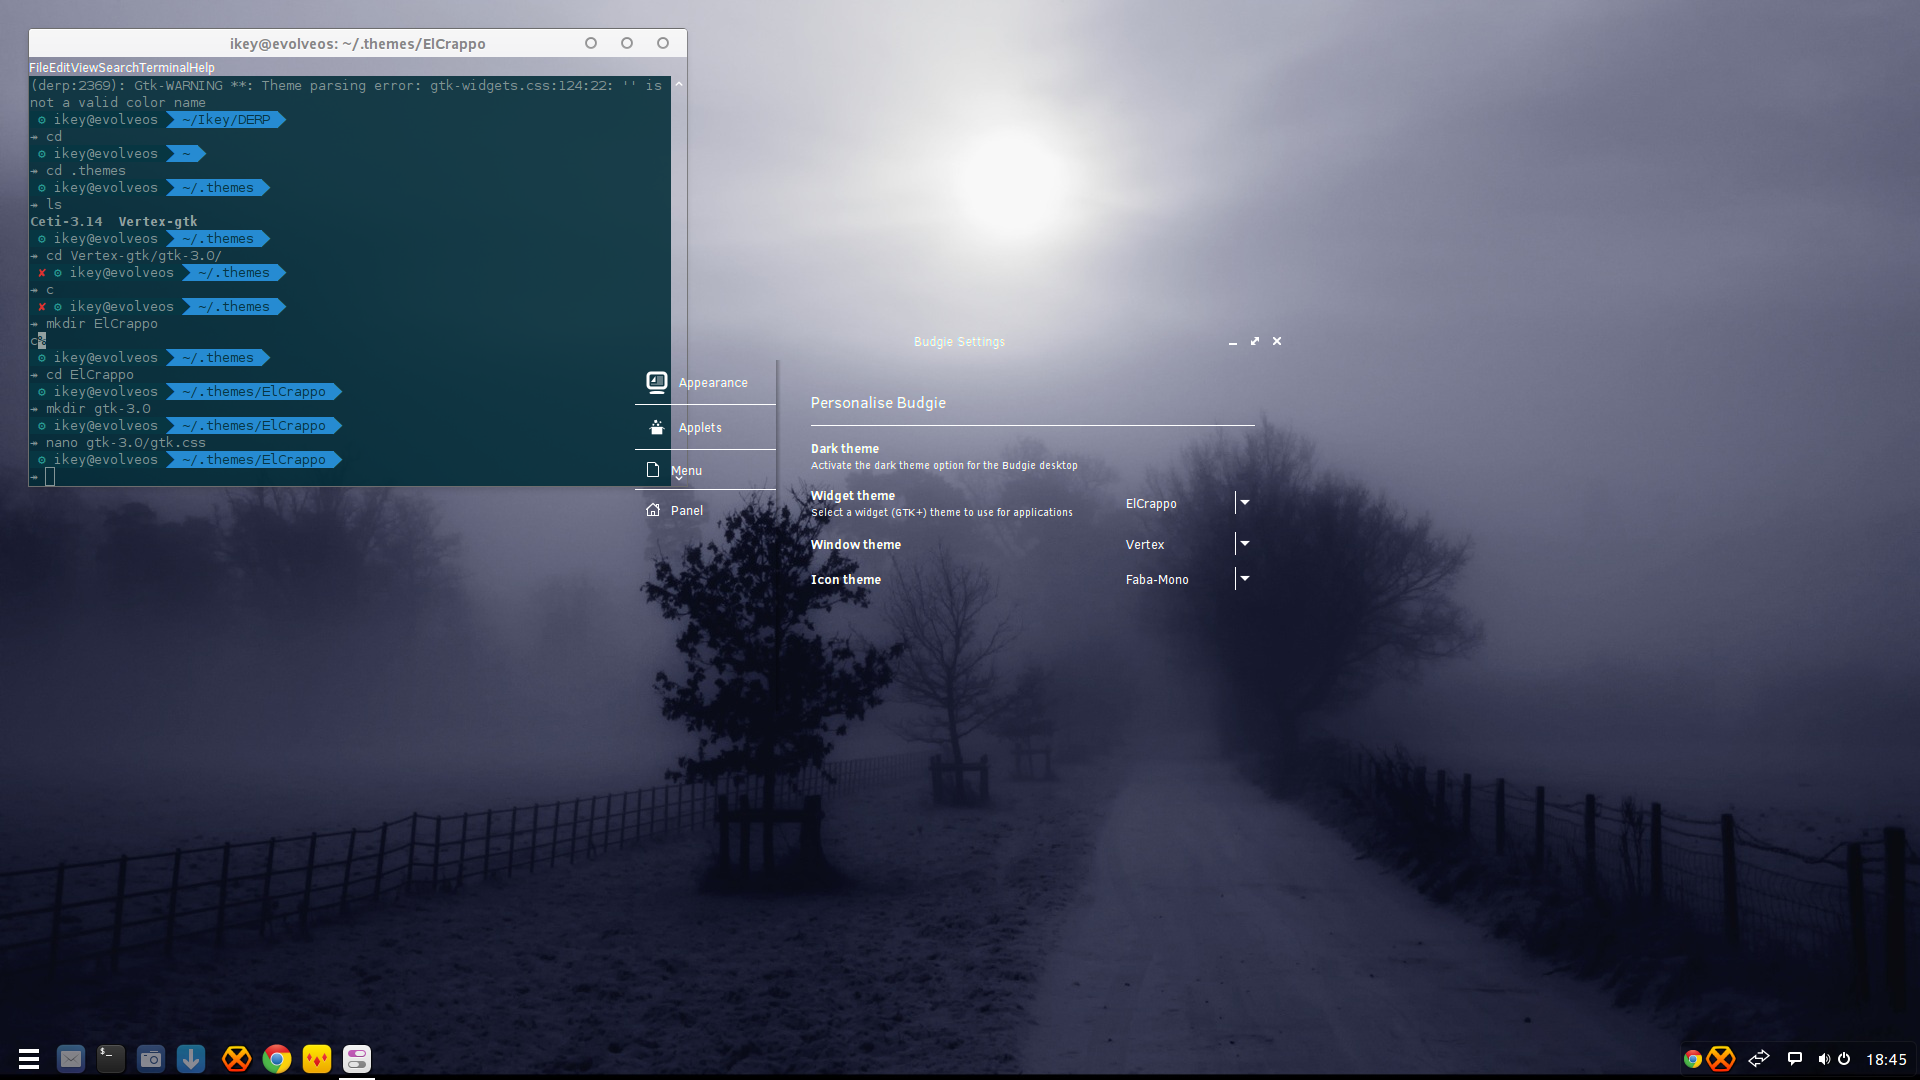Maximize the Budgie Settings window
This screenshot has height=1080, width=1920.
[x=1255, y=341]
